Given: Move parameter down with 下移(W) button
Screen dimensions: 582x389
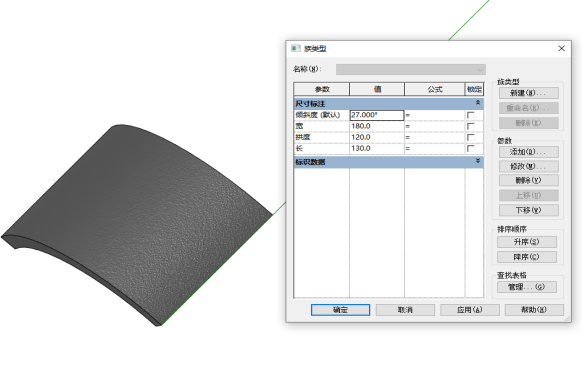Looking at the screenshot, I should pos(529,210).
